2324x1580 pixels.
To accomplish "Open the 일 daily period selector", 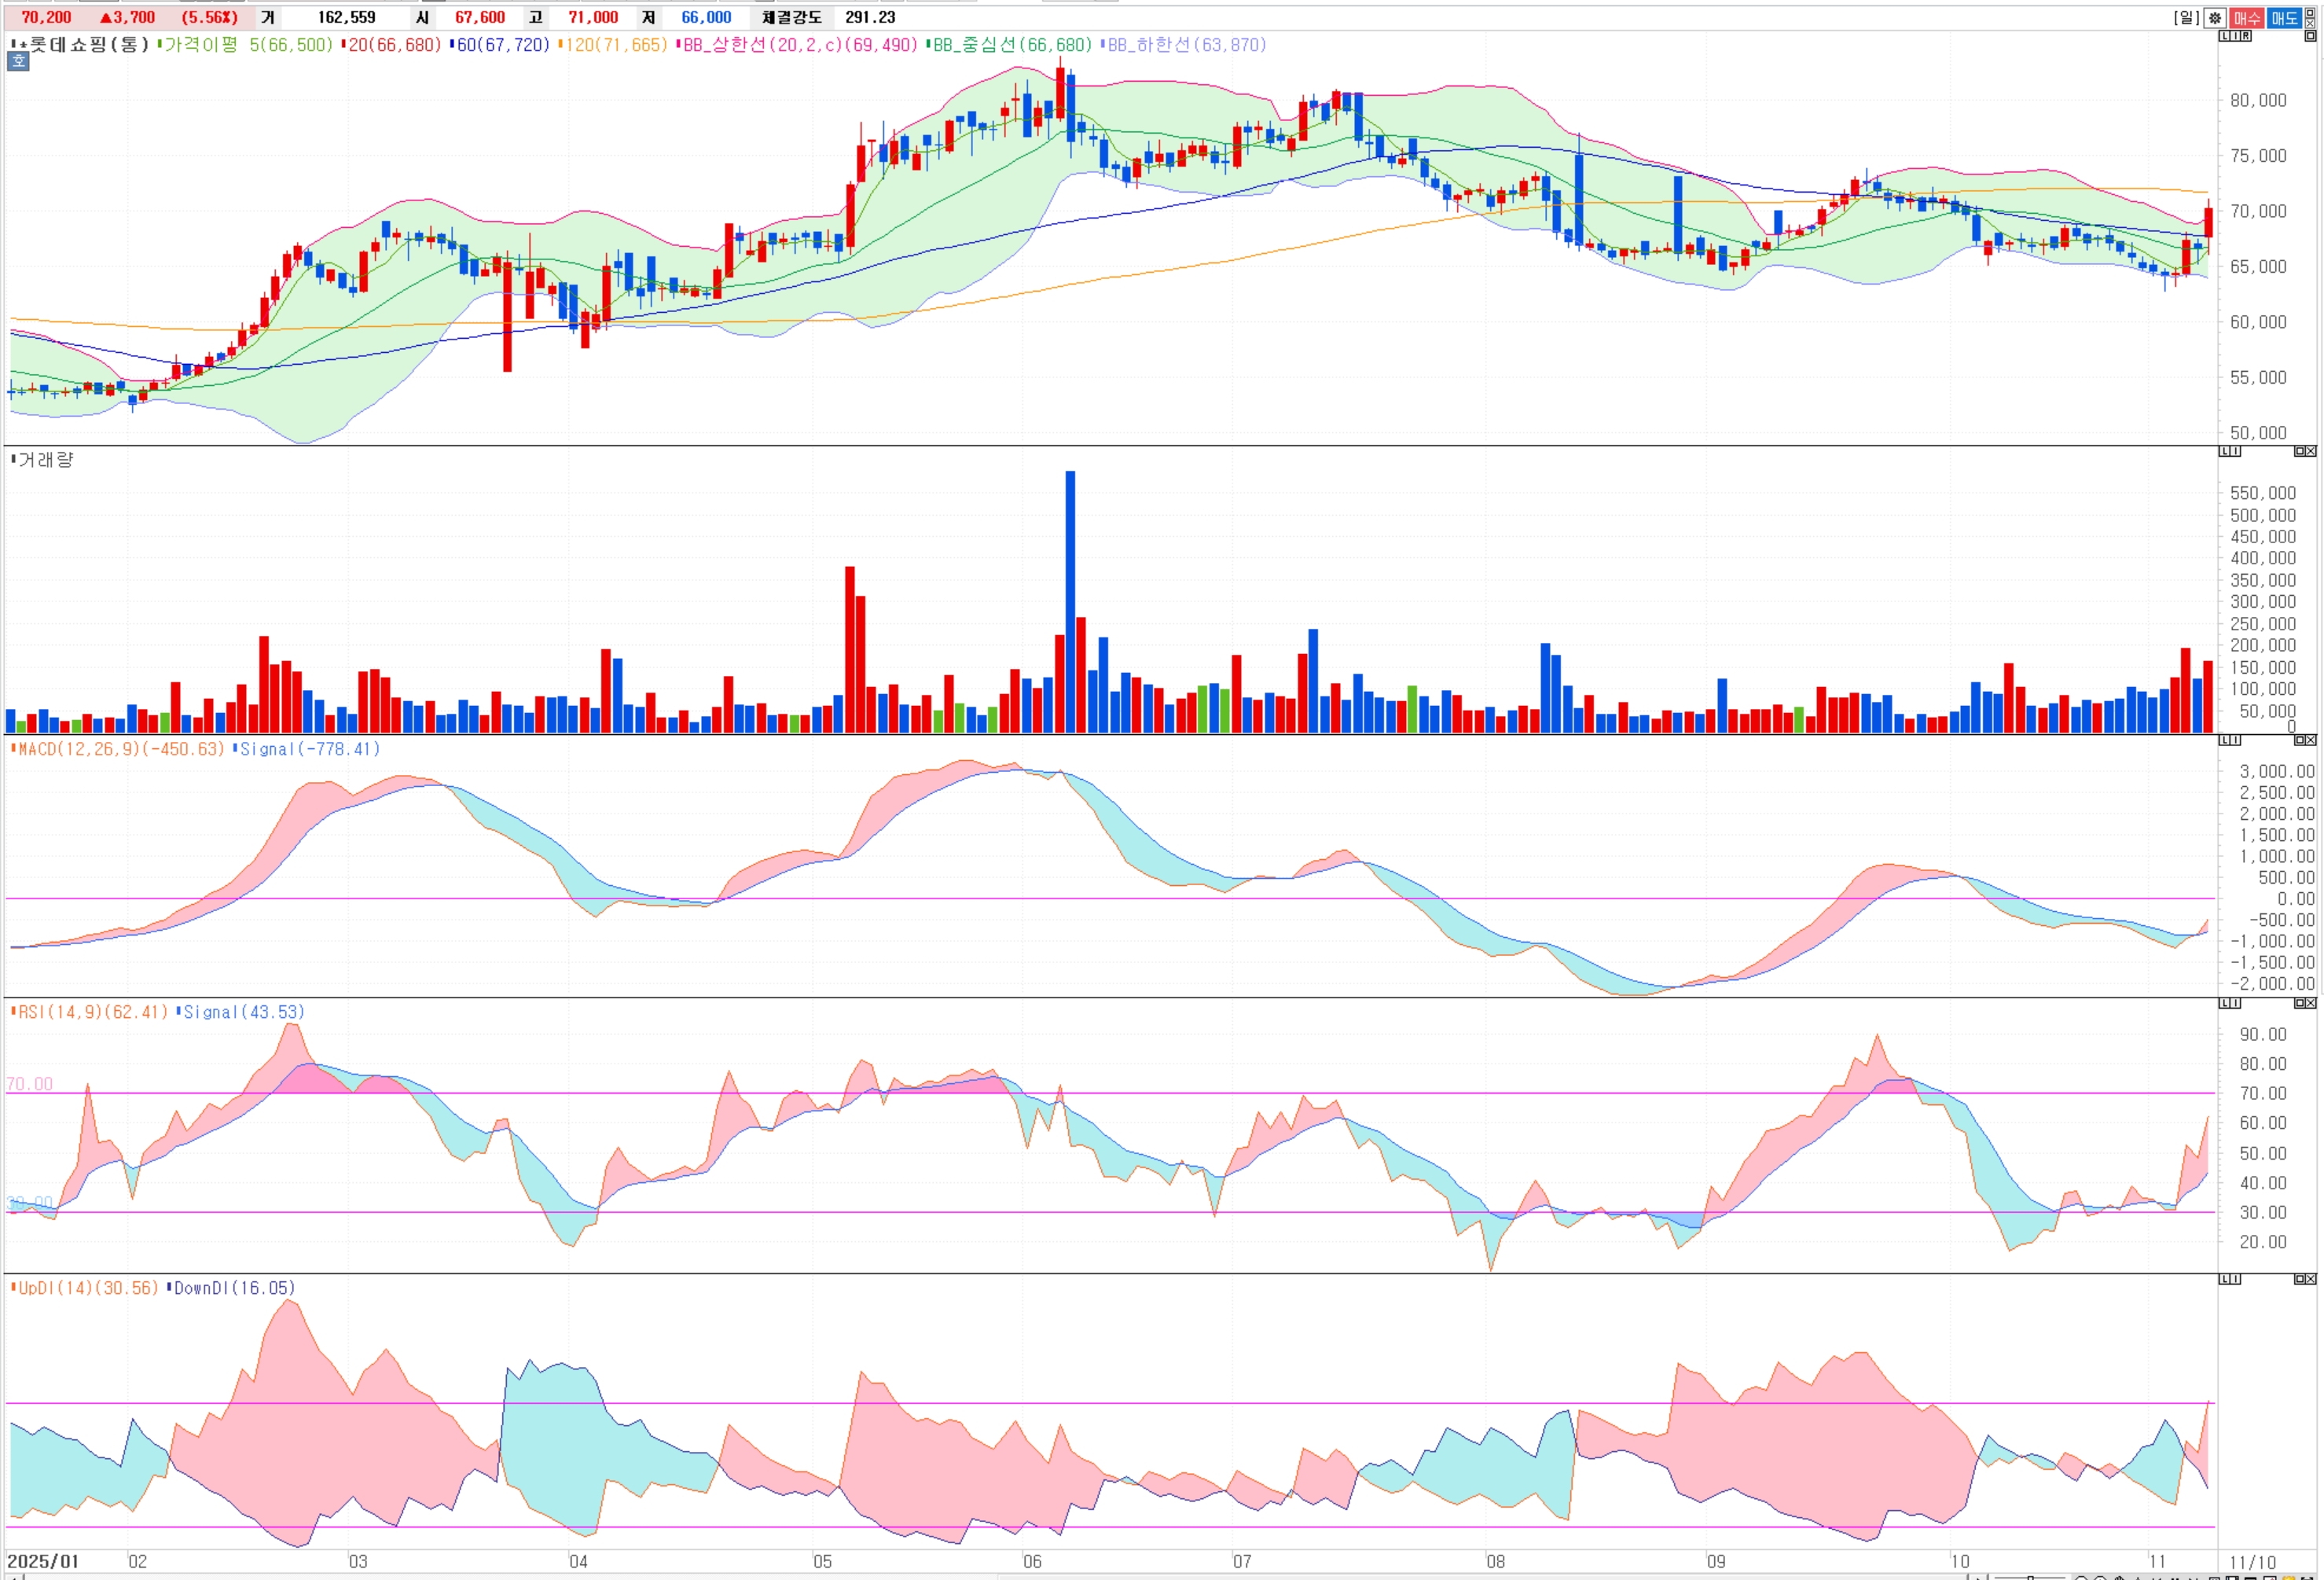I will pos(2186,18).
